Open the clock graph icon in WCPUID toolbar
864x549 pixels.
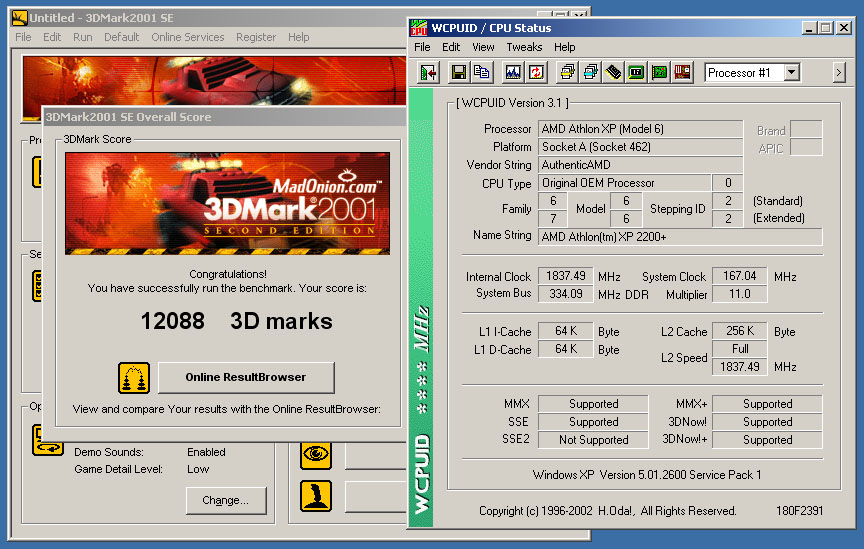click(x=513, y=73)
